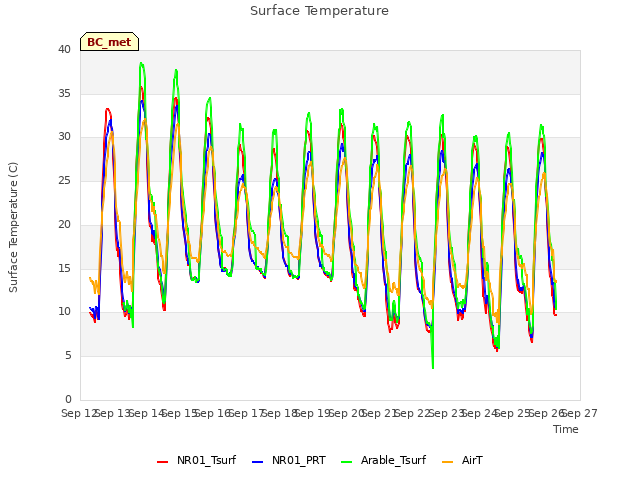Toggle the AirT legend entry
Viewport: 640px width, 480px height.
pyautogui.click(x=462, y=460)
